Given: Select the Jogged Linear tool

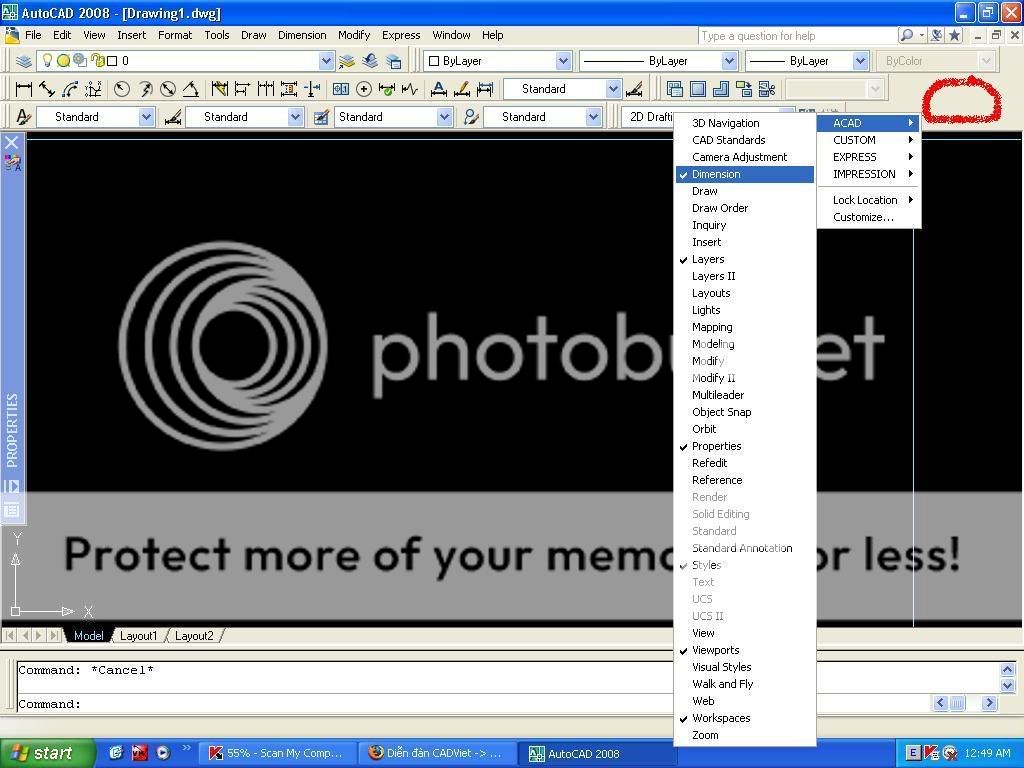Looking at the screenshot, I should pos(409,89).
